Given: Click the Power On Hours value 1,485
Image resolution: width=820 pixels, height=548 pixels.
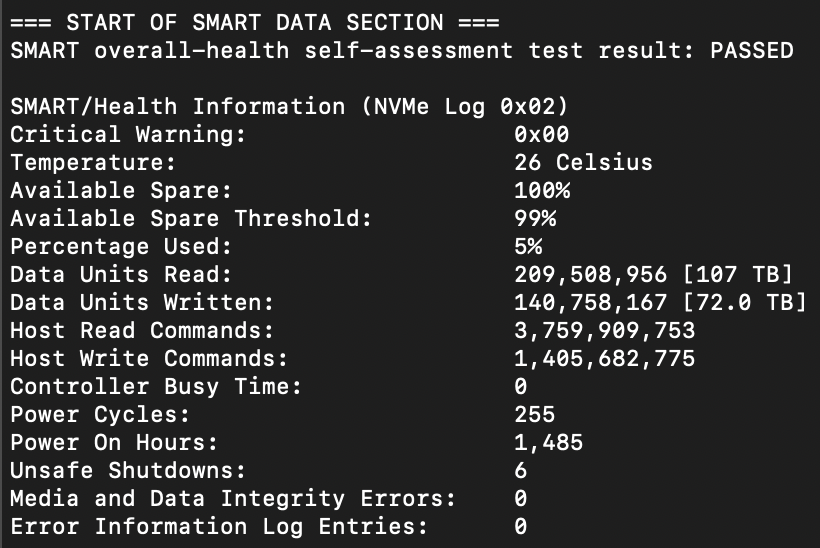Looking at the screenshot, I should click(x=548, y=442).
